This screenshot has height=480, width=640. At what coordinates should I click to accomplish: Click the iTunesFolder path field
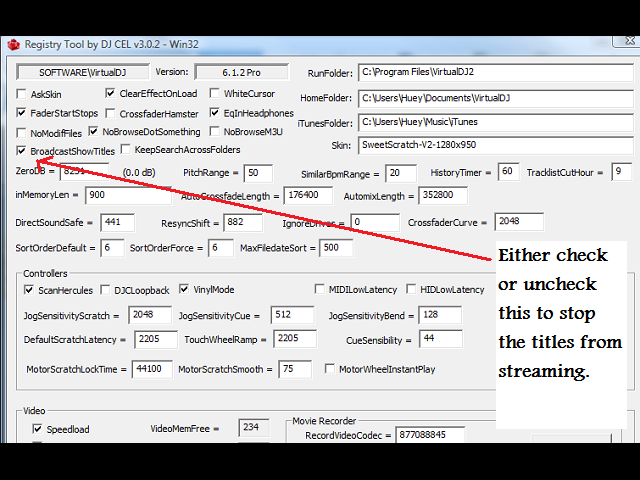pyautogui.click(x=496, y=122)
